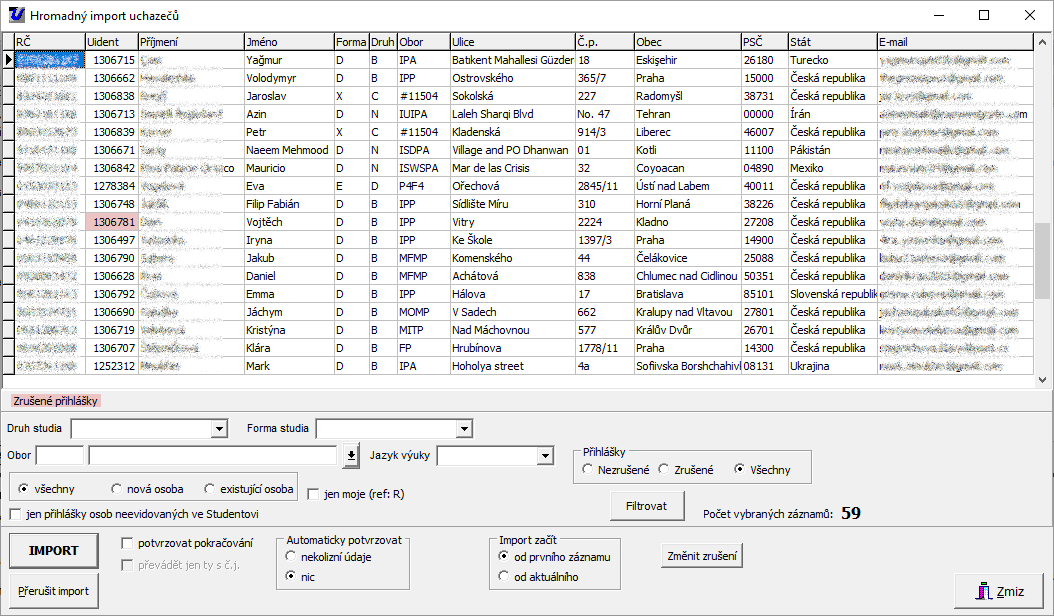1054x616 pixels.
Task: Click the Obor code input field
Action: pos(60,456)
